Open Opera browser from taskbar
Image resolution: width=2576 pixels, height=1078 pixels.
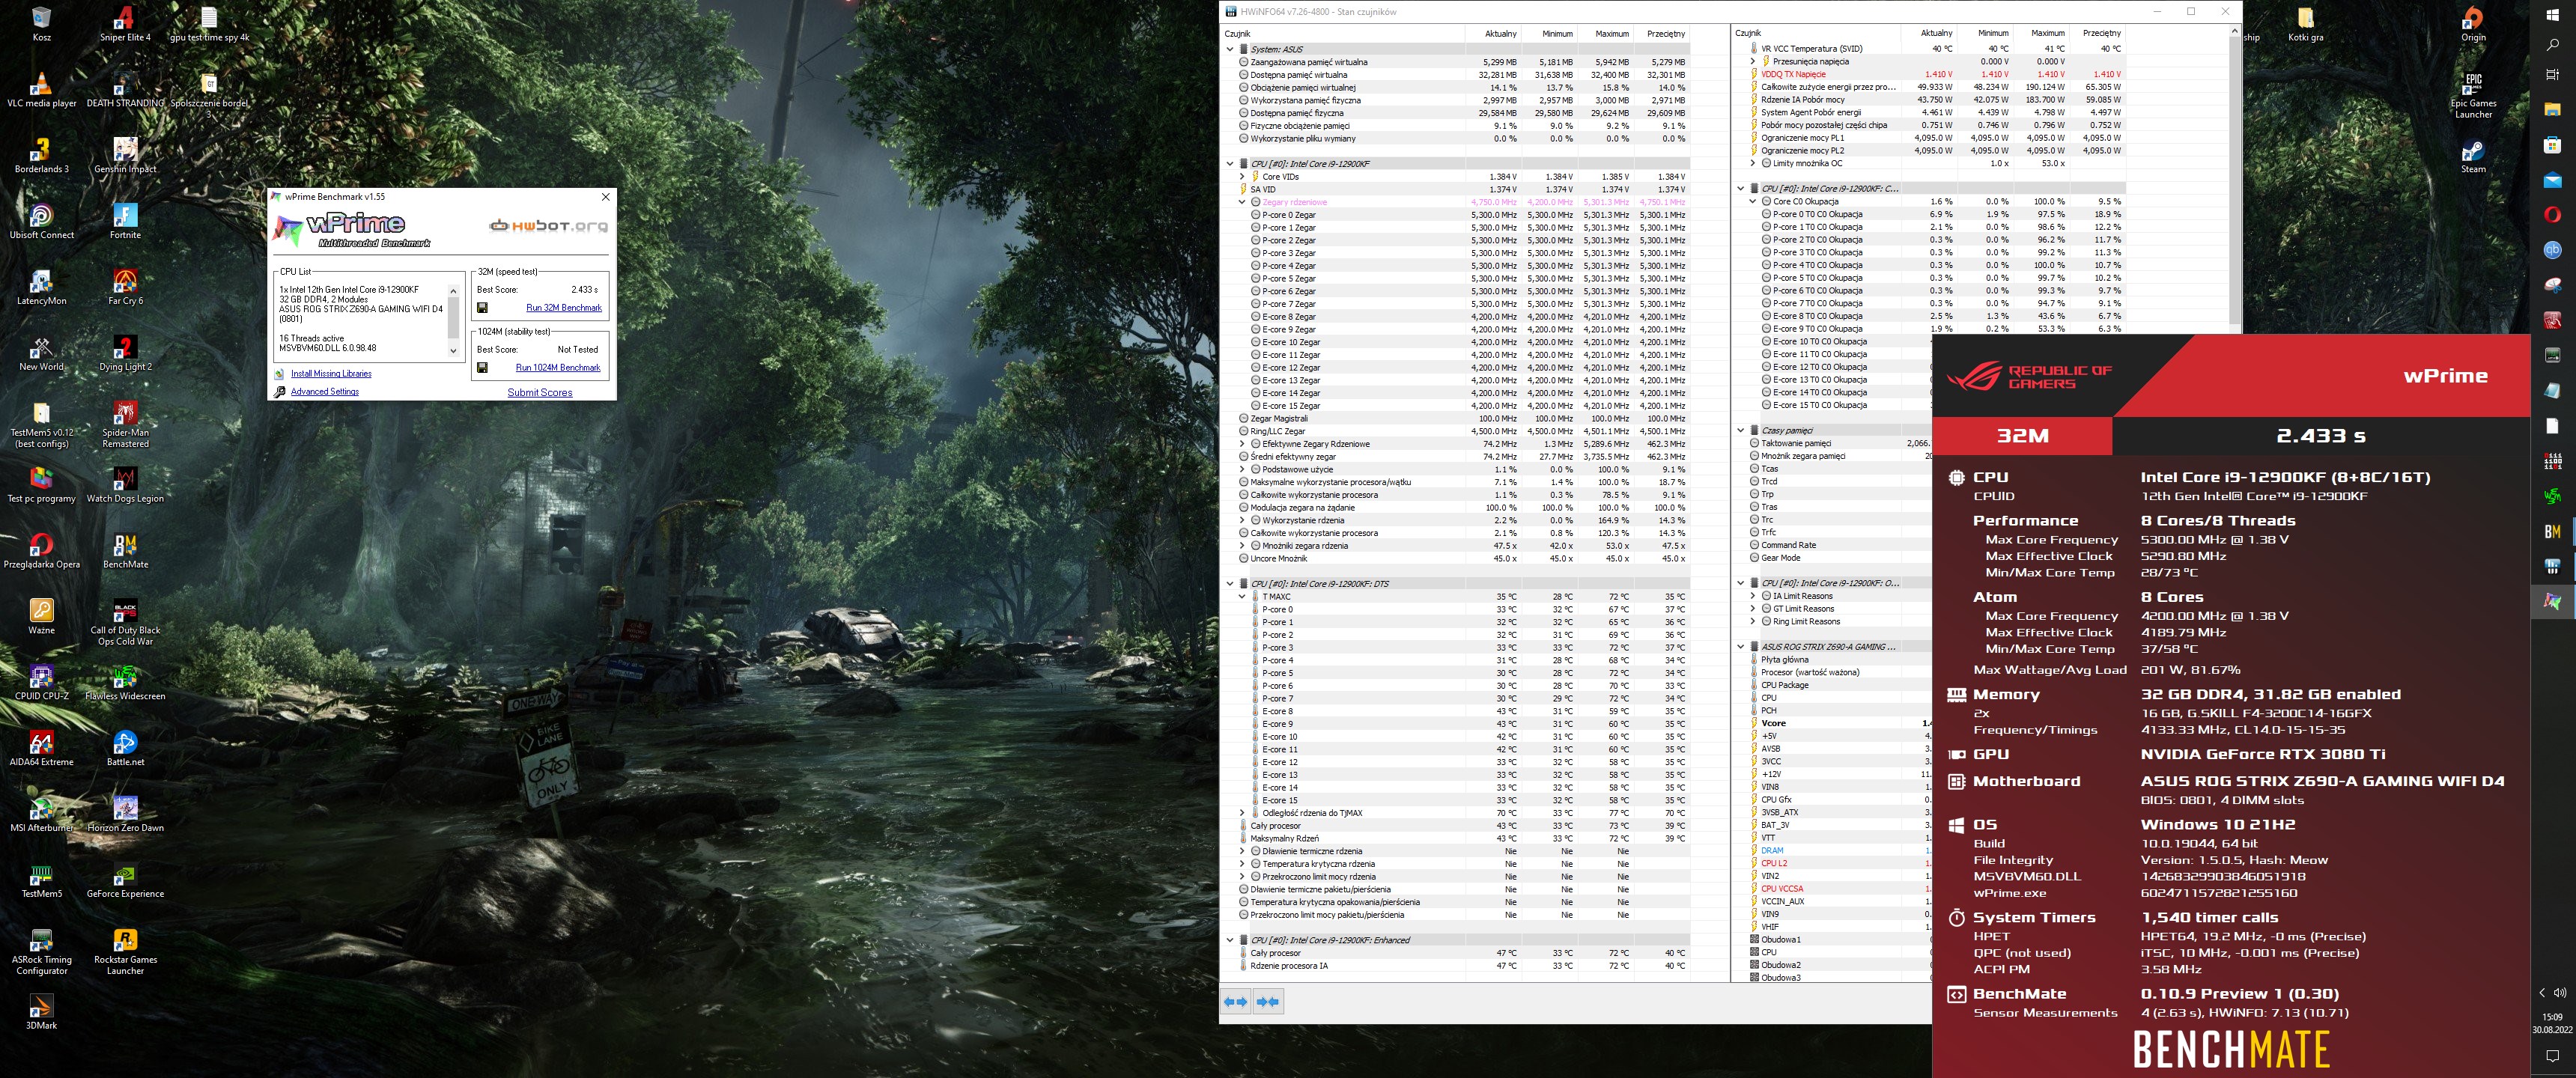click(x=2552, y=213)
